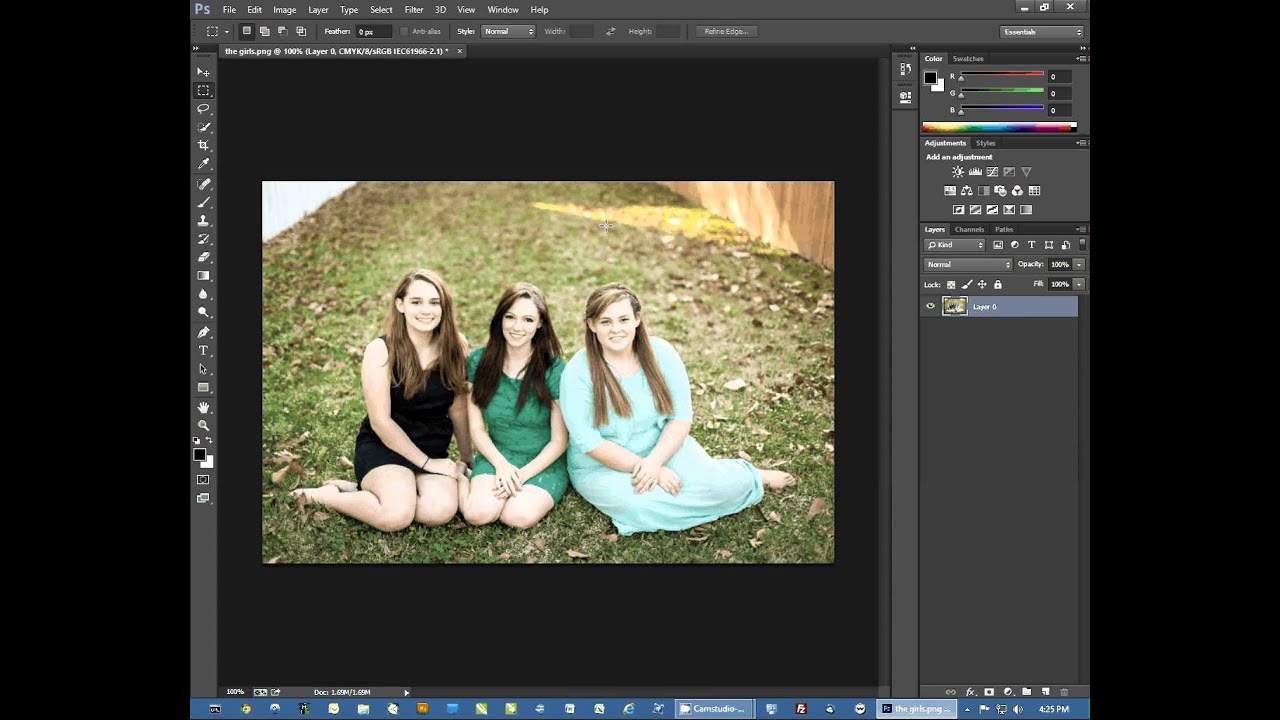
Task: Toggle lock image pixels brush icon
Action: [x=966, y=285]
